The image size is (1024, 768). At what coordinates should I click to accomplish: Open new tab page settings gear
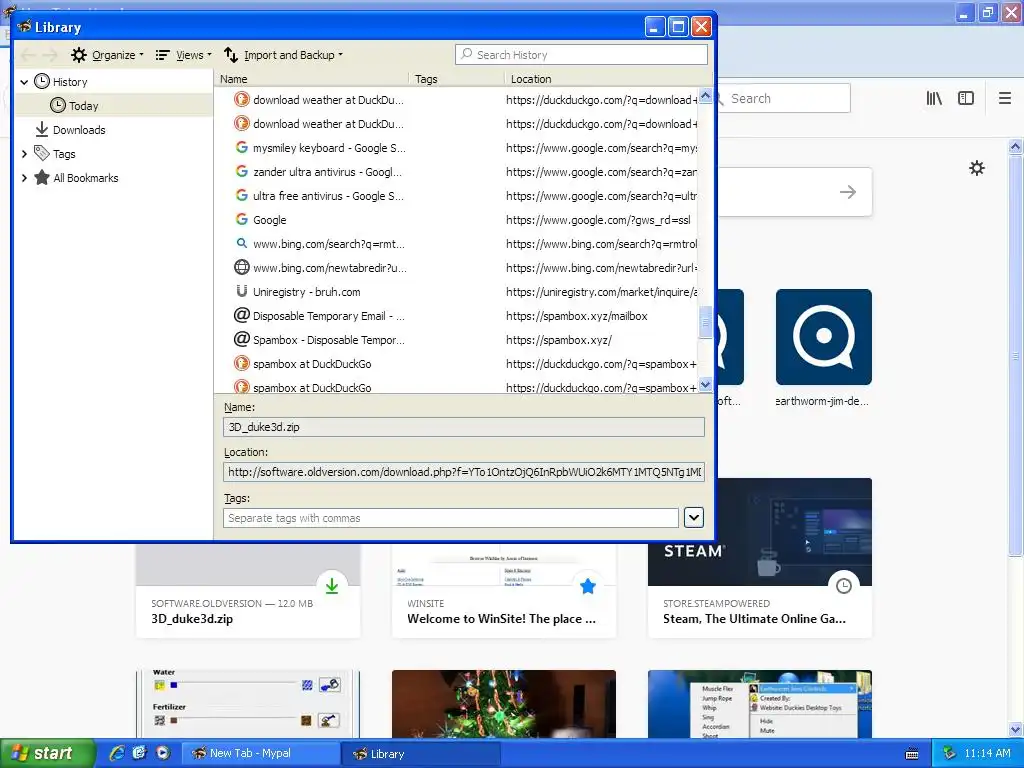point(977,168)
